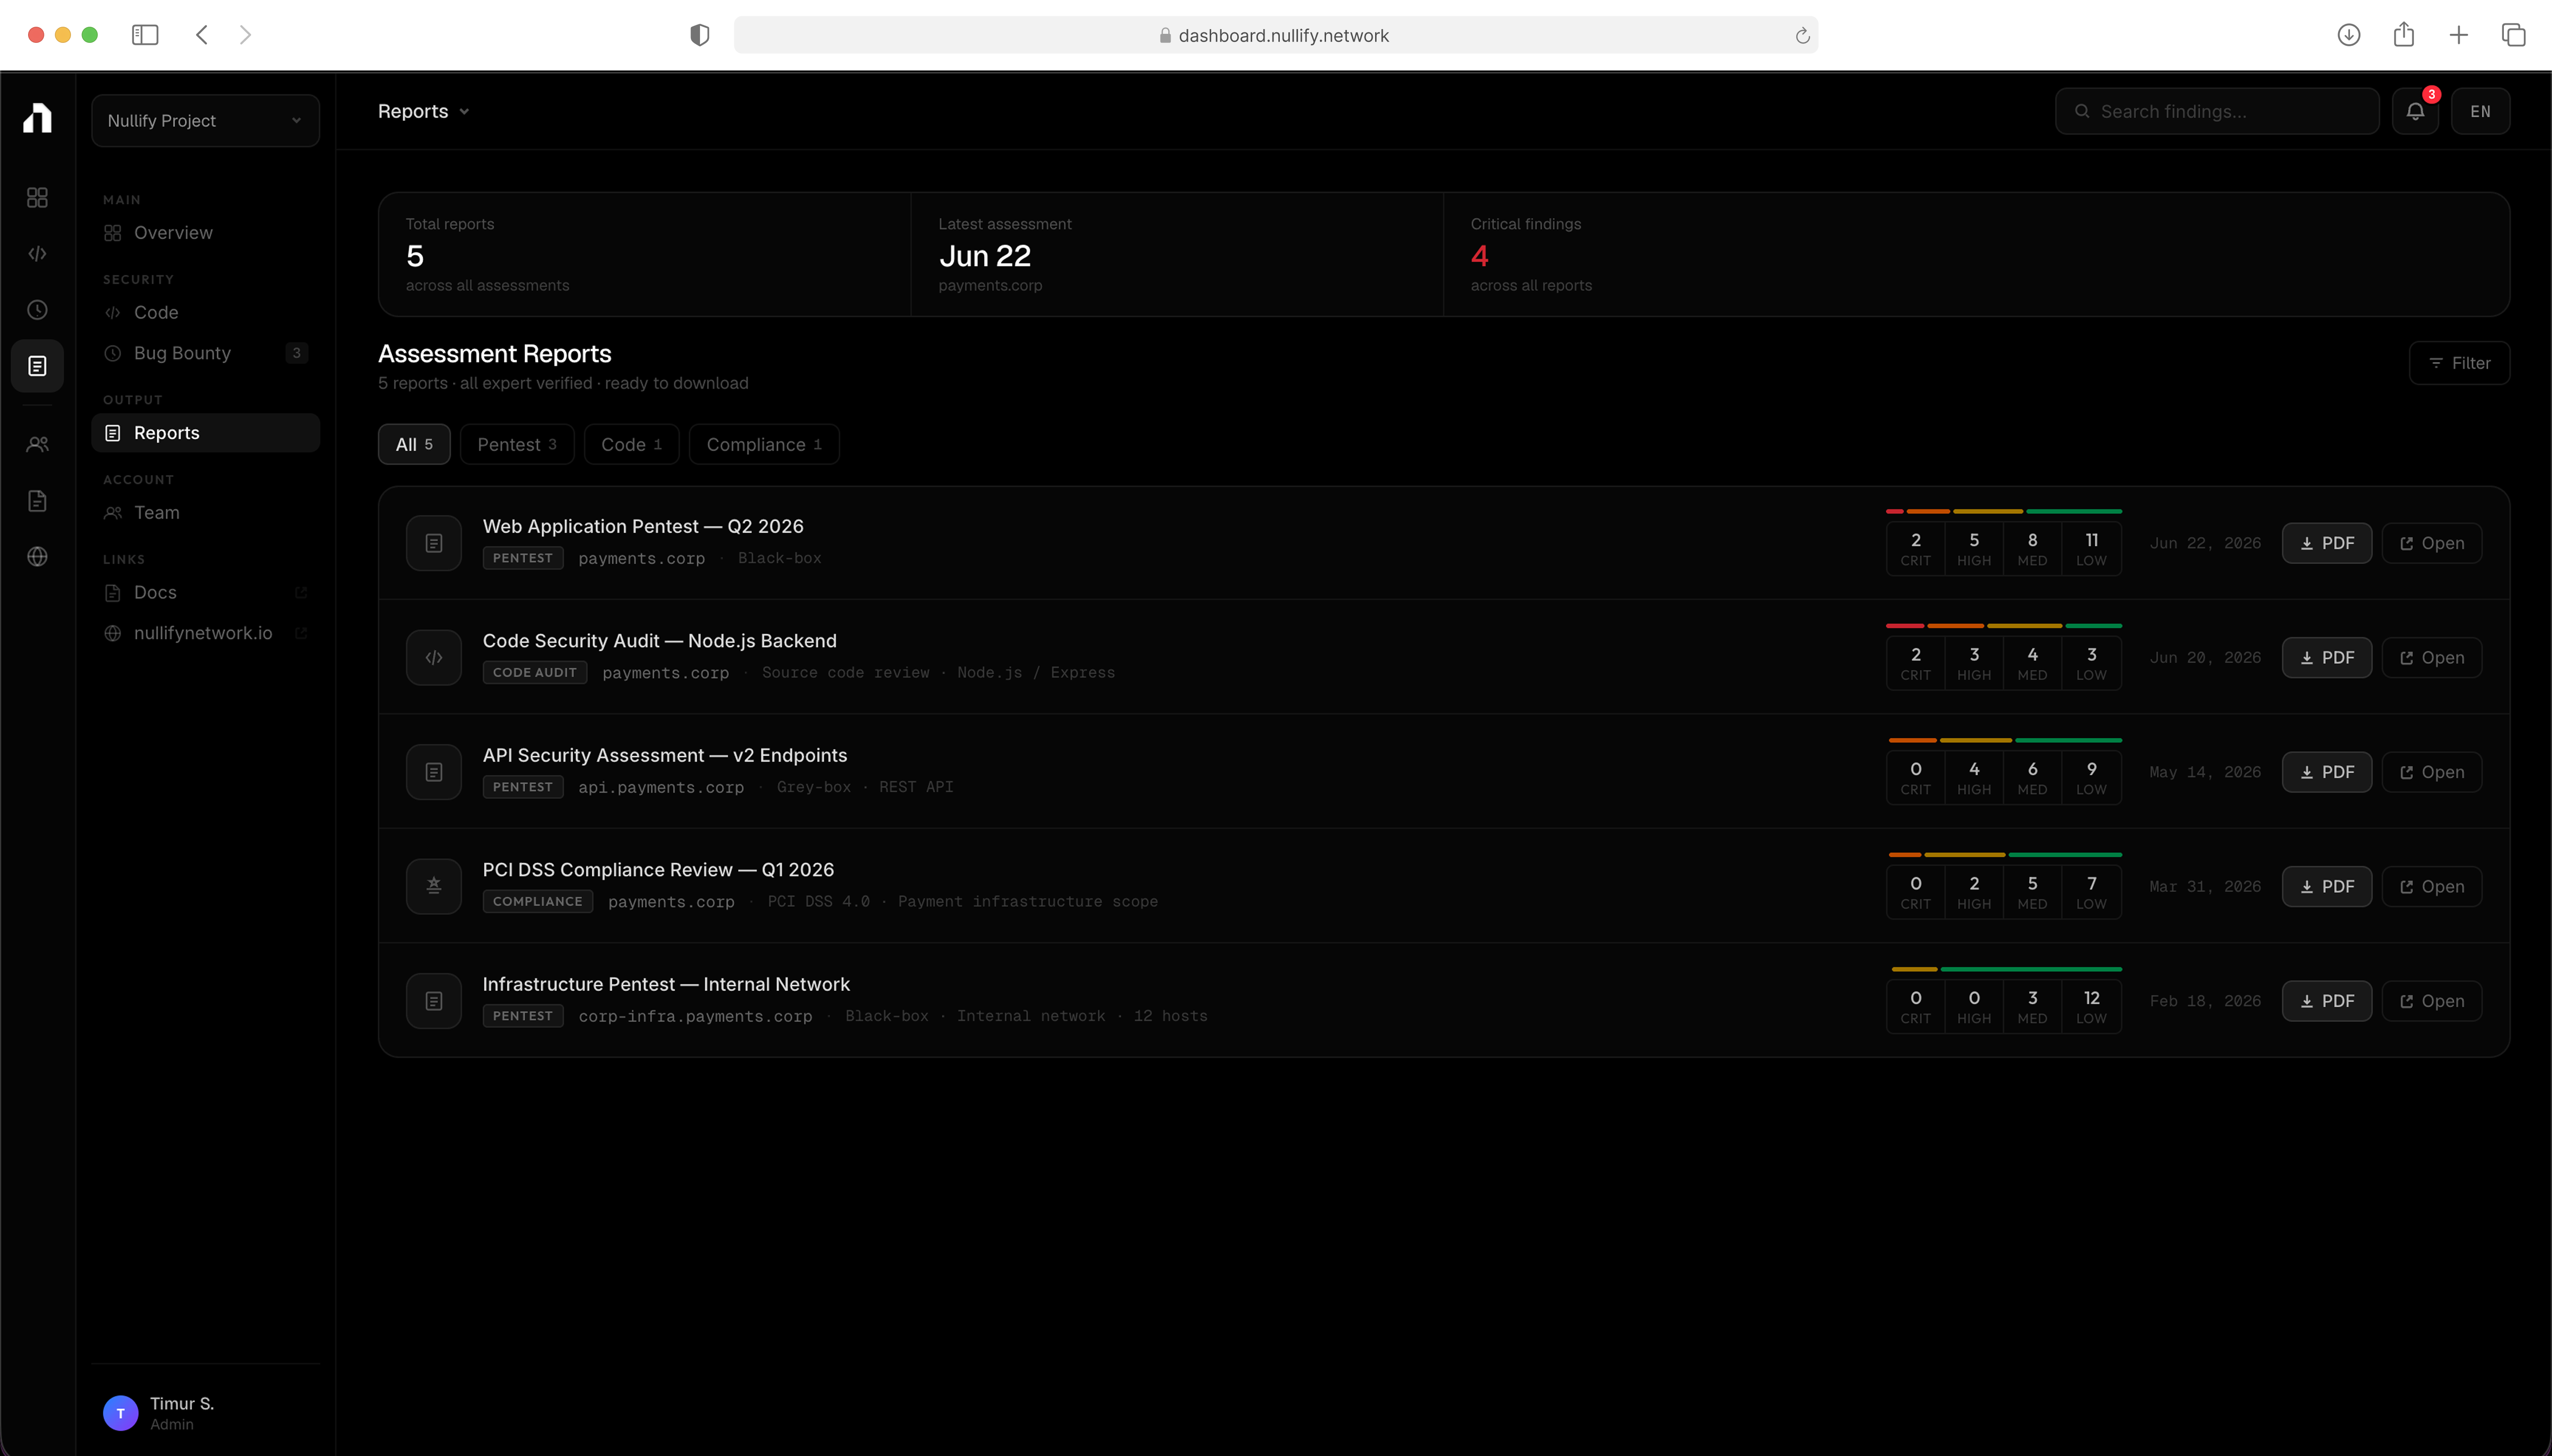
Task: Download PDF for Web Application Pentest
Action: click(2327, 543)
